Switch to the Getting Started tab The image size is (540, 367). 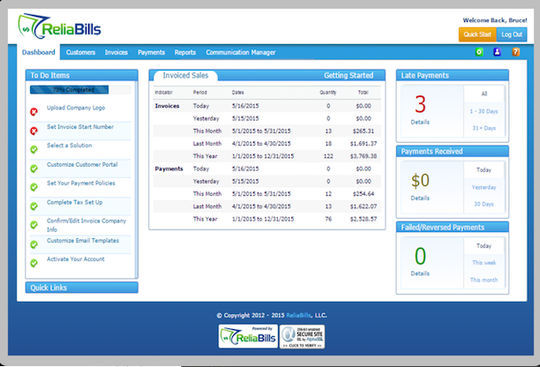[348, 75]
